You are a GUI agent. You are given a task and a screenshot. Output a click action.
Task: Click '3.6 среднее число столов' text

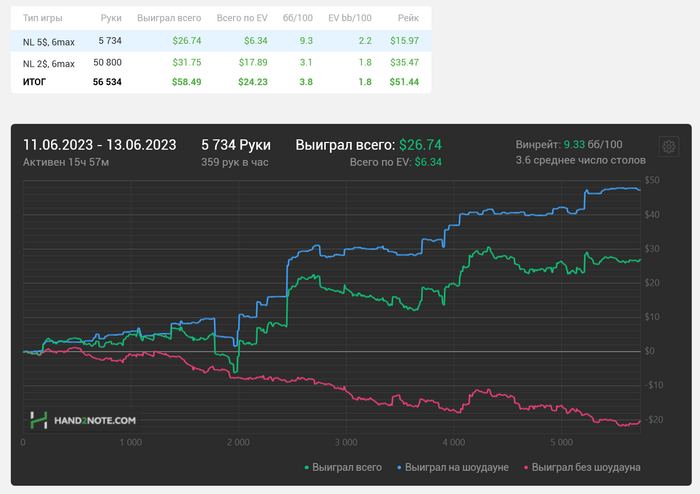click(580, 160)
